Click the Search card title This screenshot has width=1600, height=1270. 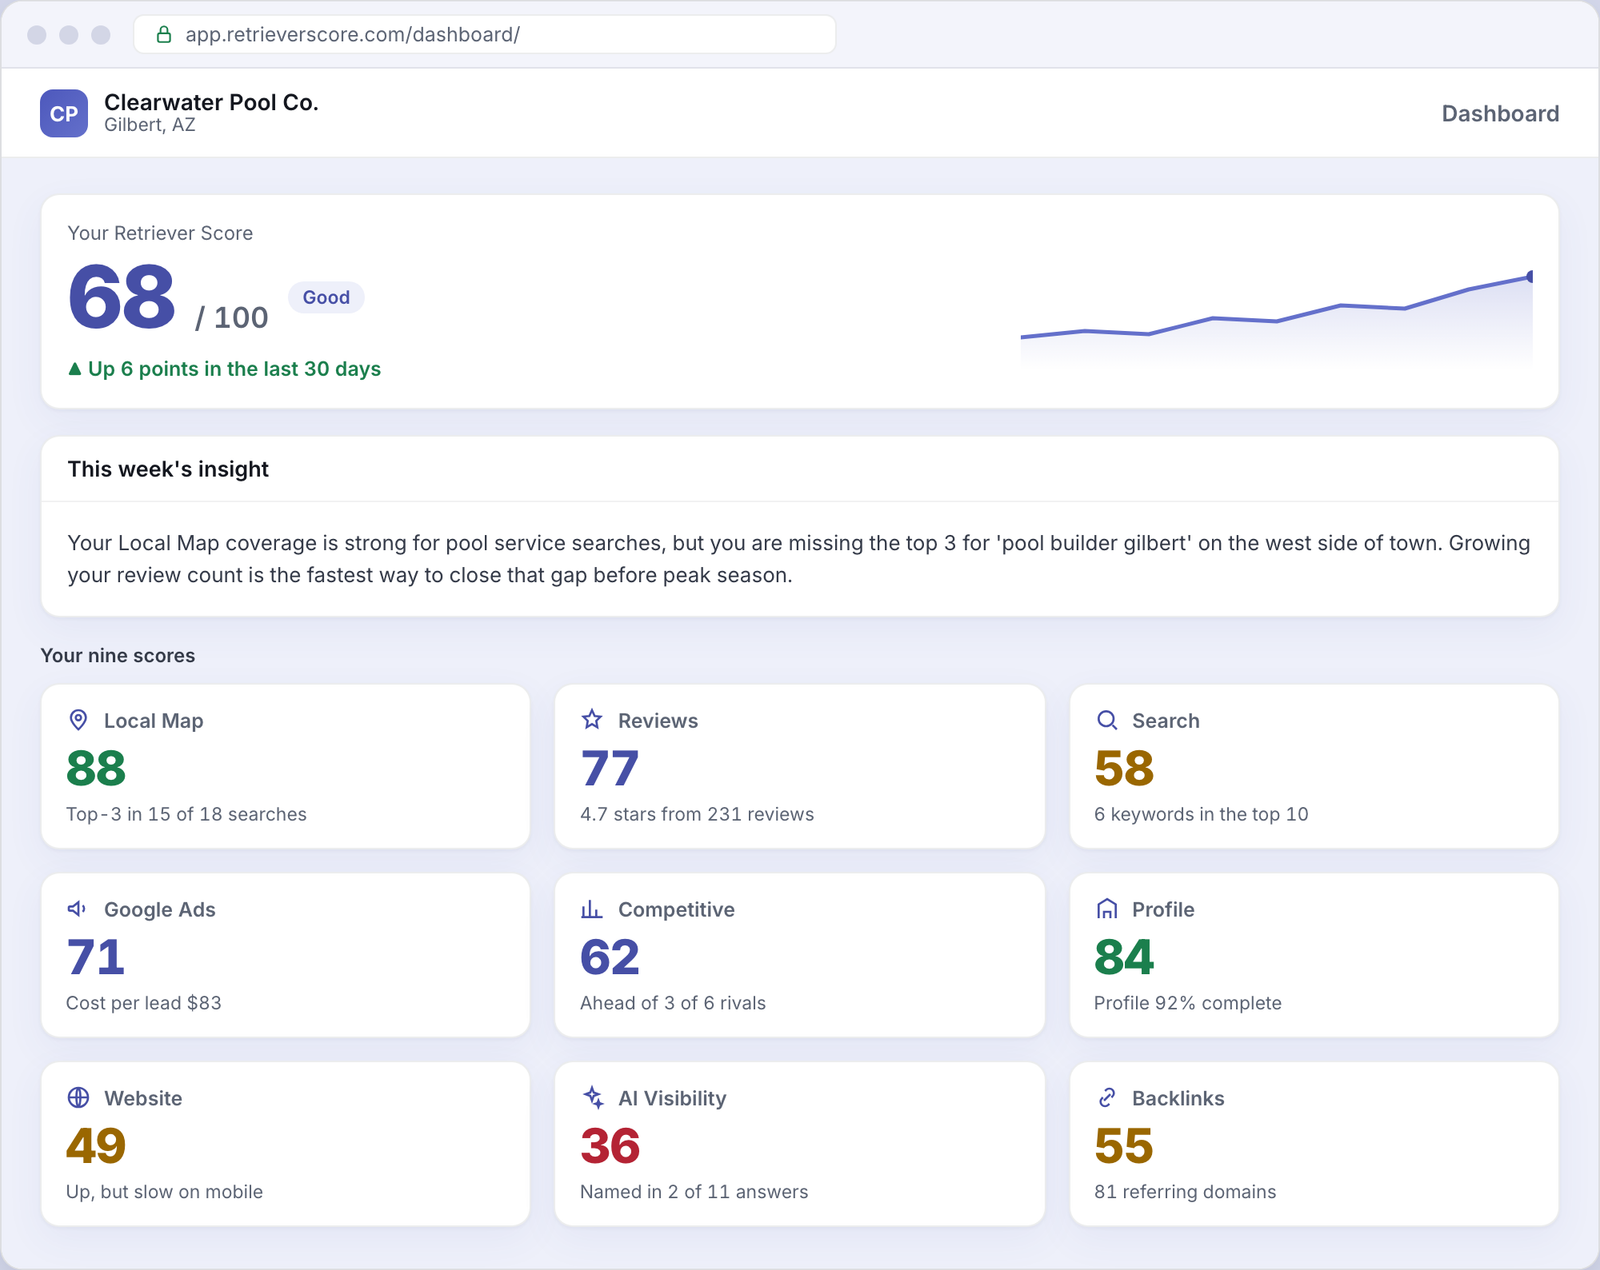1166,721
